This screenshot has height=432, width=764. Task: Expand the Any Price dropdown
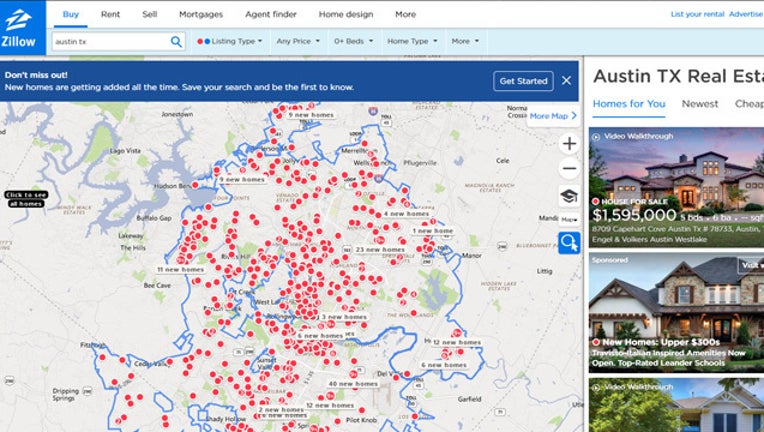pyautogui.click(x=298, y=41)
